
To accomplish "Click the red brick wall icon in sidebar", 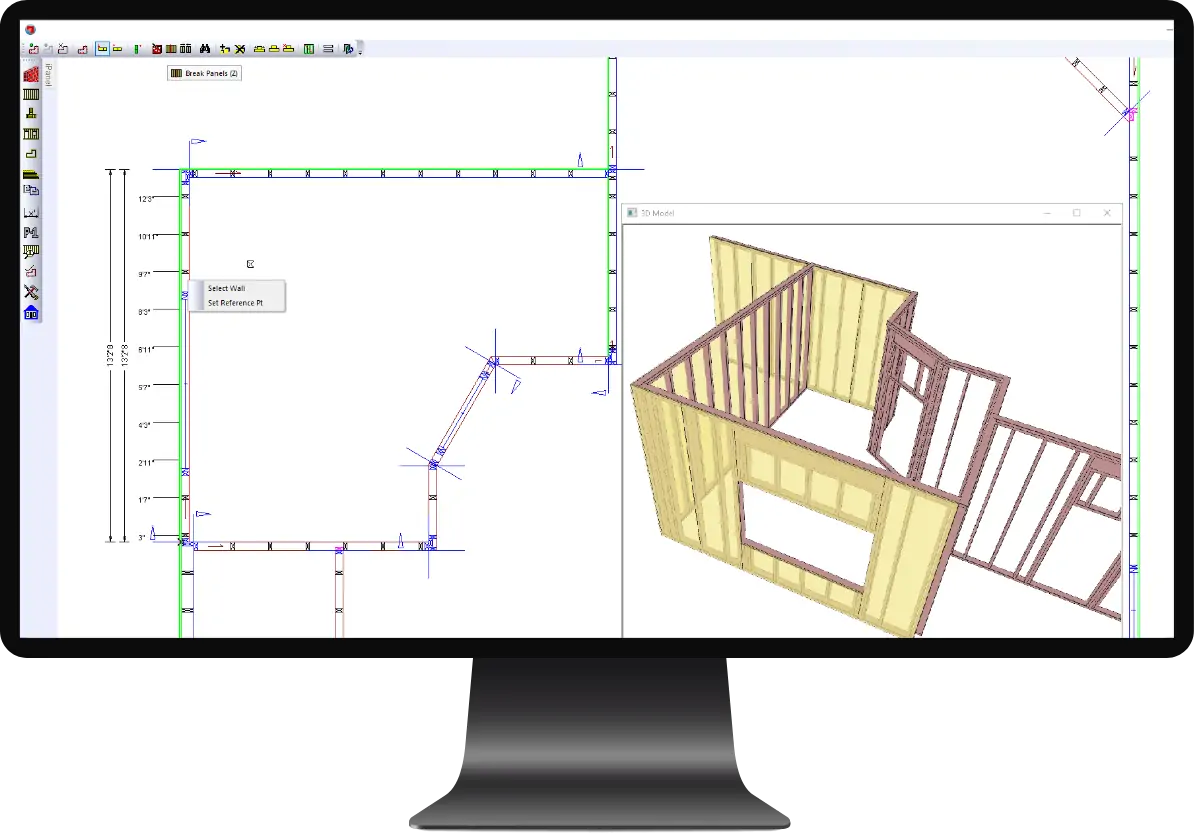I will (30, 75).
